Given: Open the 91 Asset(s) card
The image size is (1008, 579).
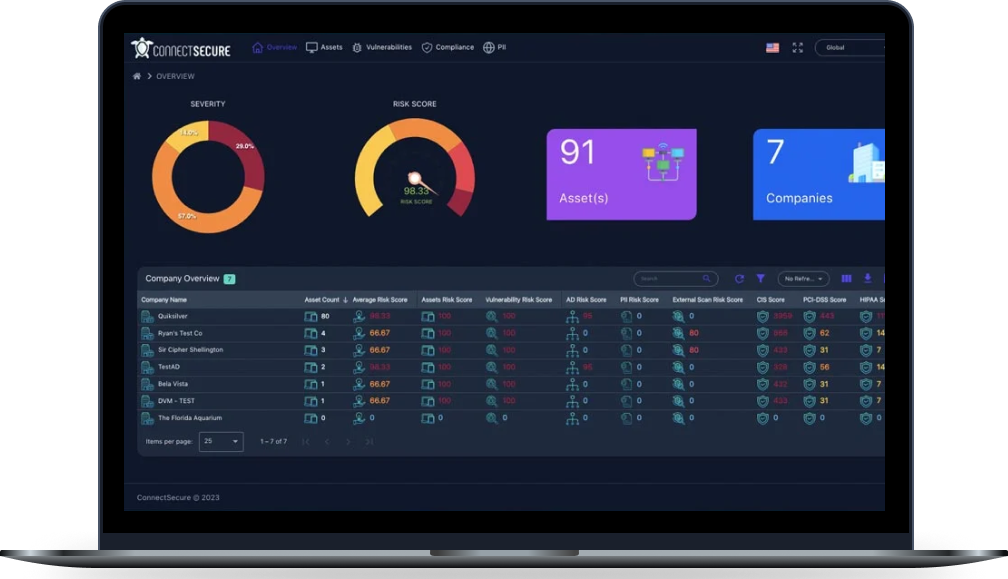Looking at the screenshot, I should pos(622,174).
